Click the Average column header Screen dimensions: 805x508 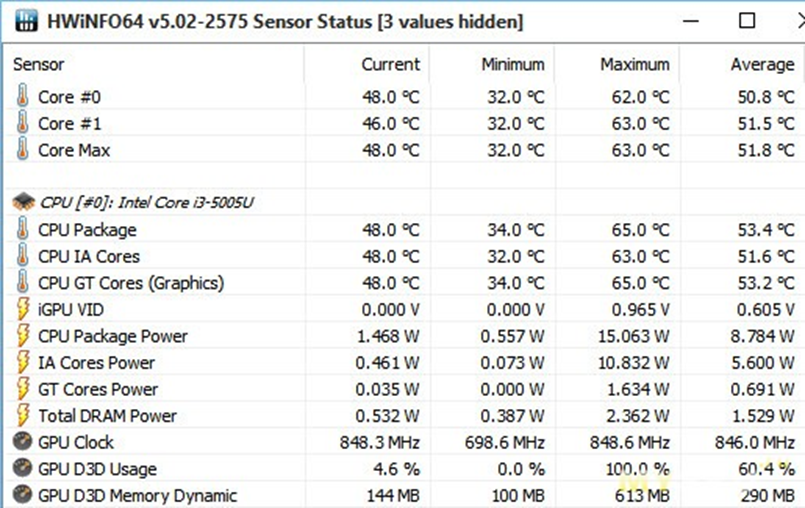click(x=762, y=64)
